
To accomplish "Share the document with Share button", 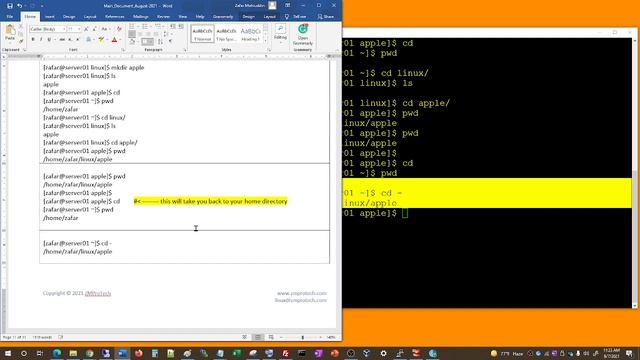I will coord(326,17).
